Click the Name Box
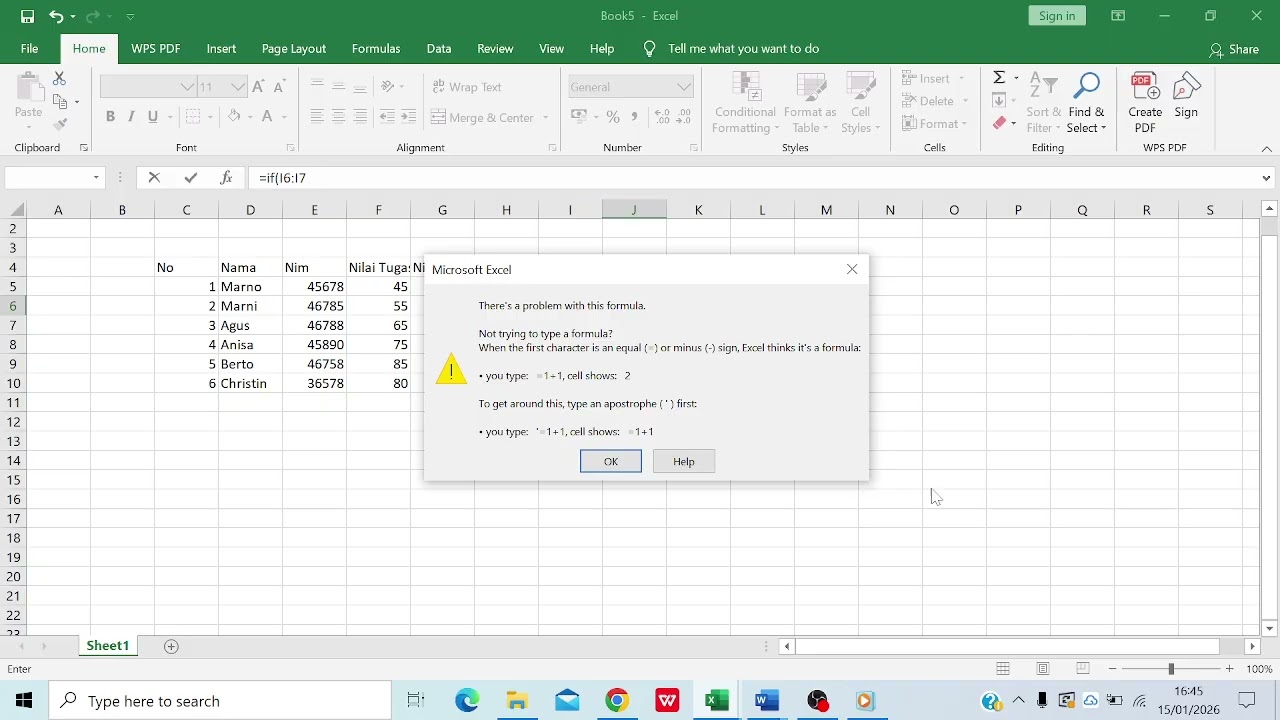 coord(48,178)
